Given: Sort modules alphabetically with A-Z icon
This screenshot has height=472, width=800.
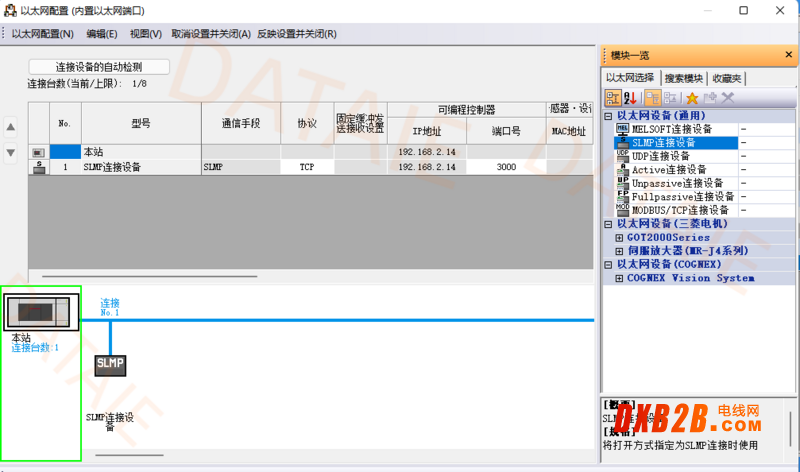Looking at the screenshot, I should [630, 97].
